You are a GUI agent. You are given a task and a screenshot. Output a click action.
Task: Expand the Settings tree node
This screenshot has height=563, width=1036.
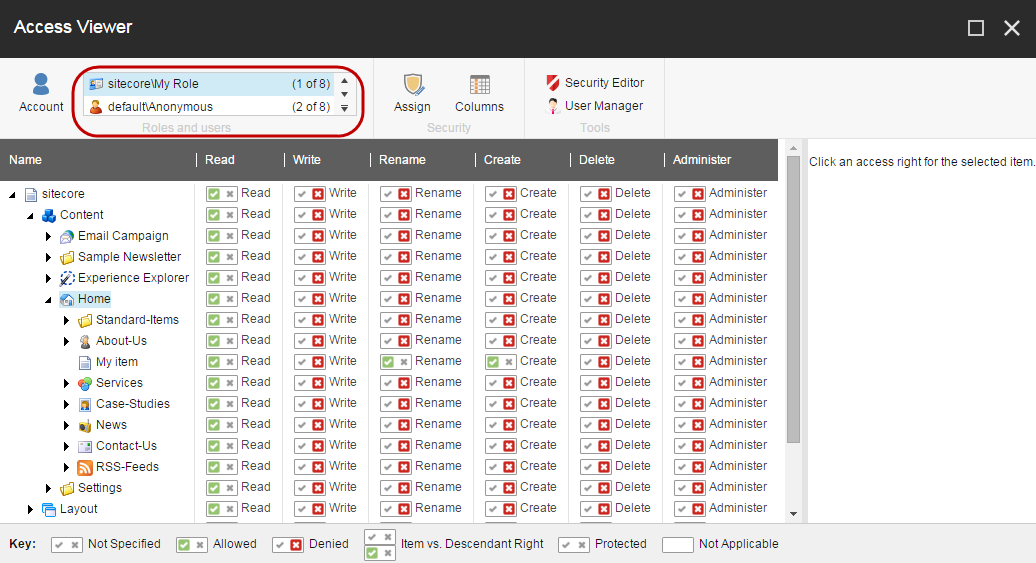click(x=48, y=488)
